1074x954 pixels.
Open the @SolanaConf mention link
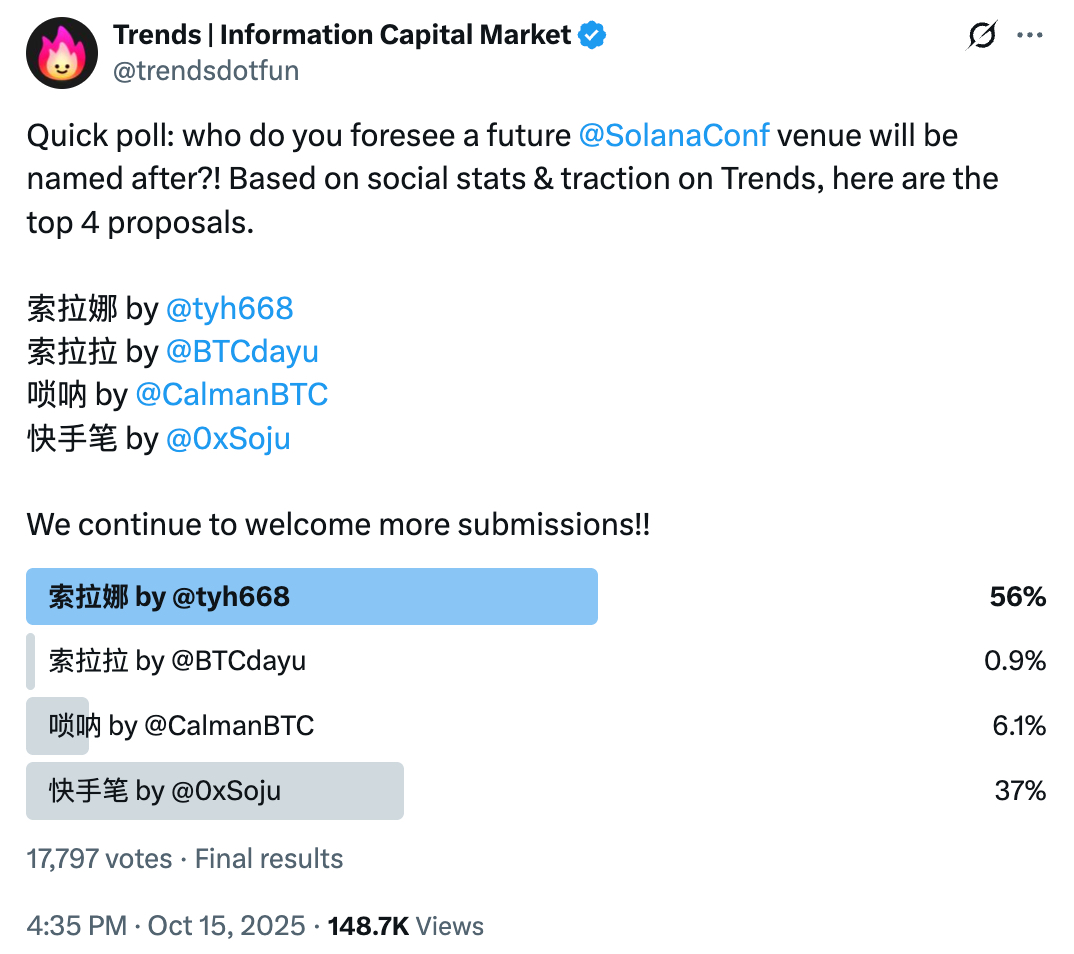[x=673, y=135]
